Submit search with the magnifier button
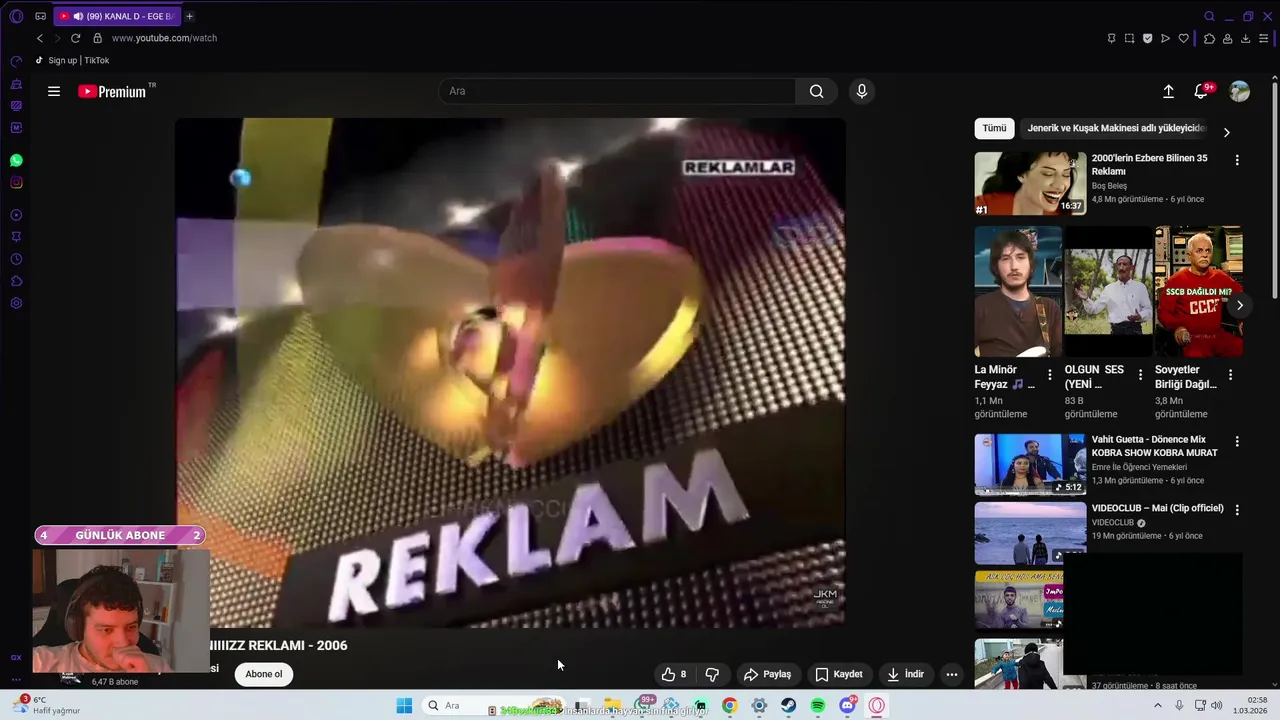Viewport: 1280px width, 720px height. (817, 91)
